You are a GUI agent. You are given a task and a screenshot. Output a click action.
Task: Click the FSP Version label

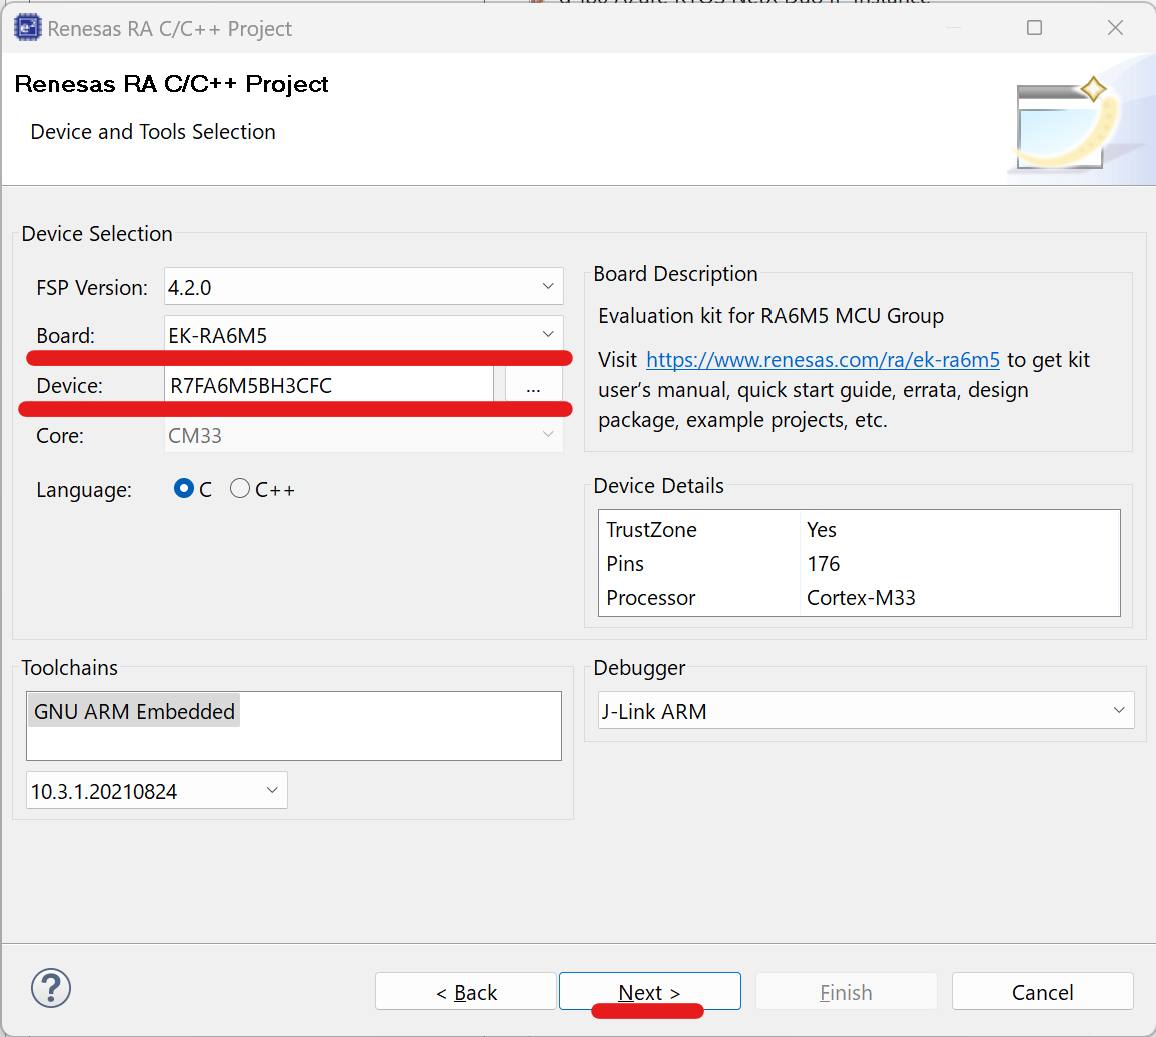91,287
